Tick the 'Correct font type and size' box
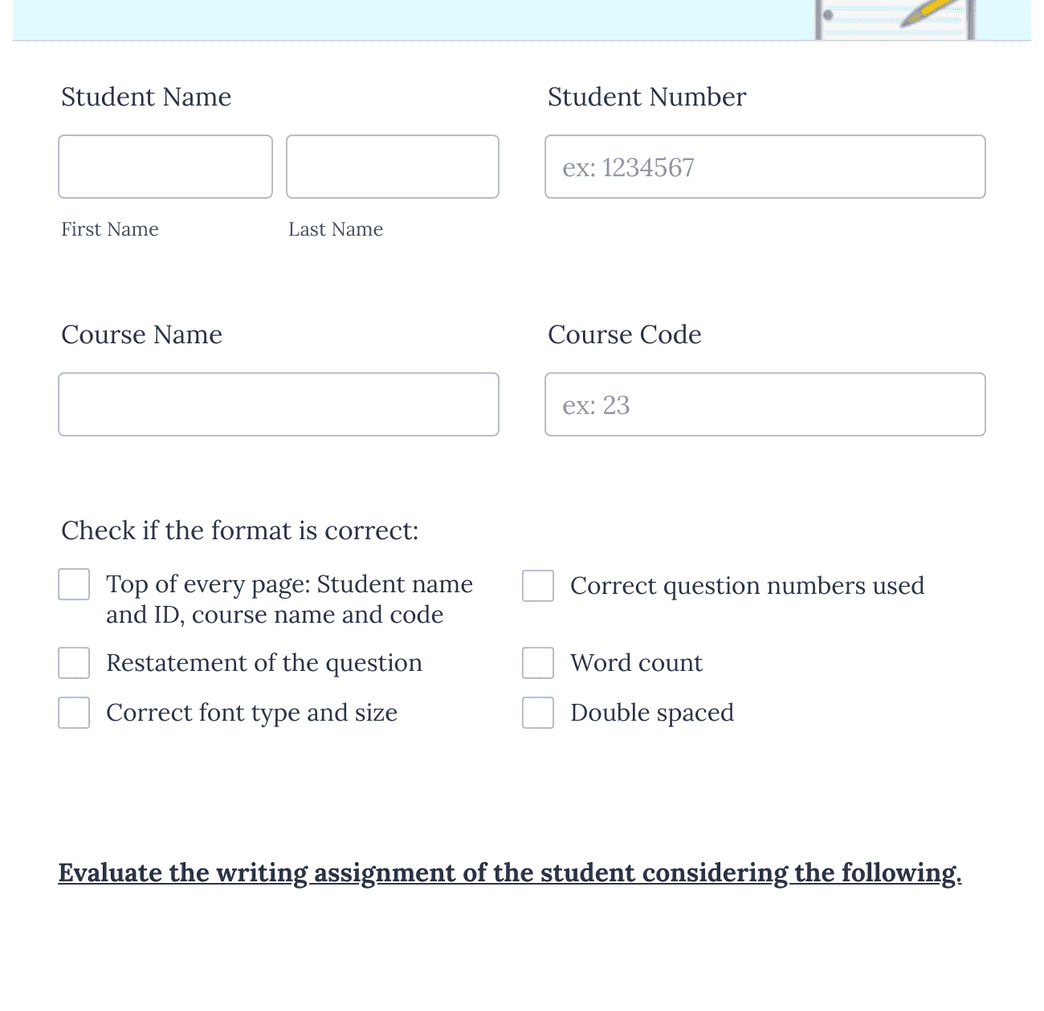The height and width of the screenshot is (1011, 1044). pos(73,712)
